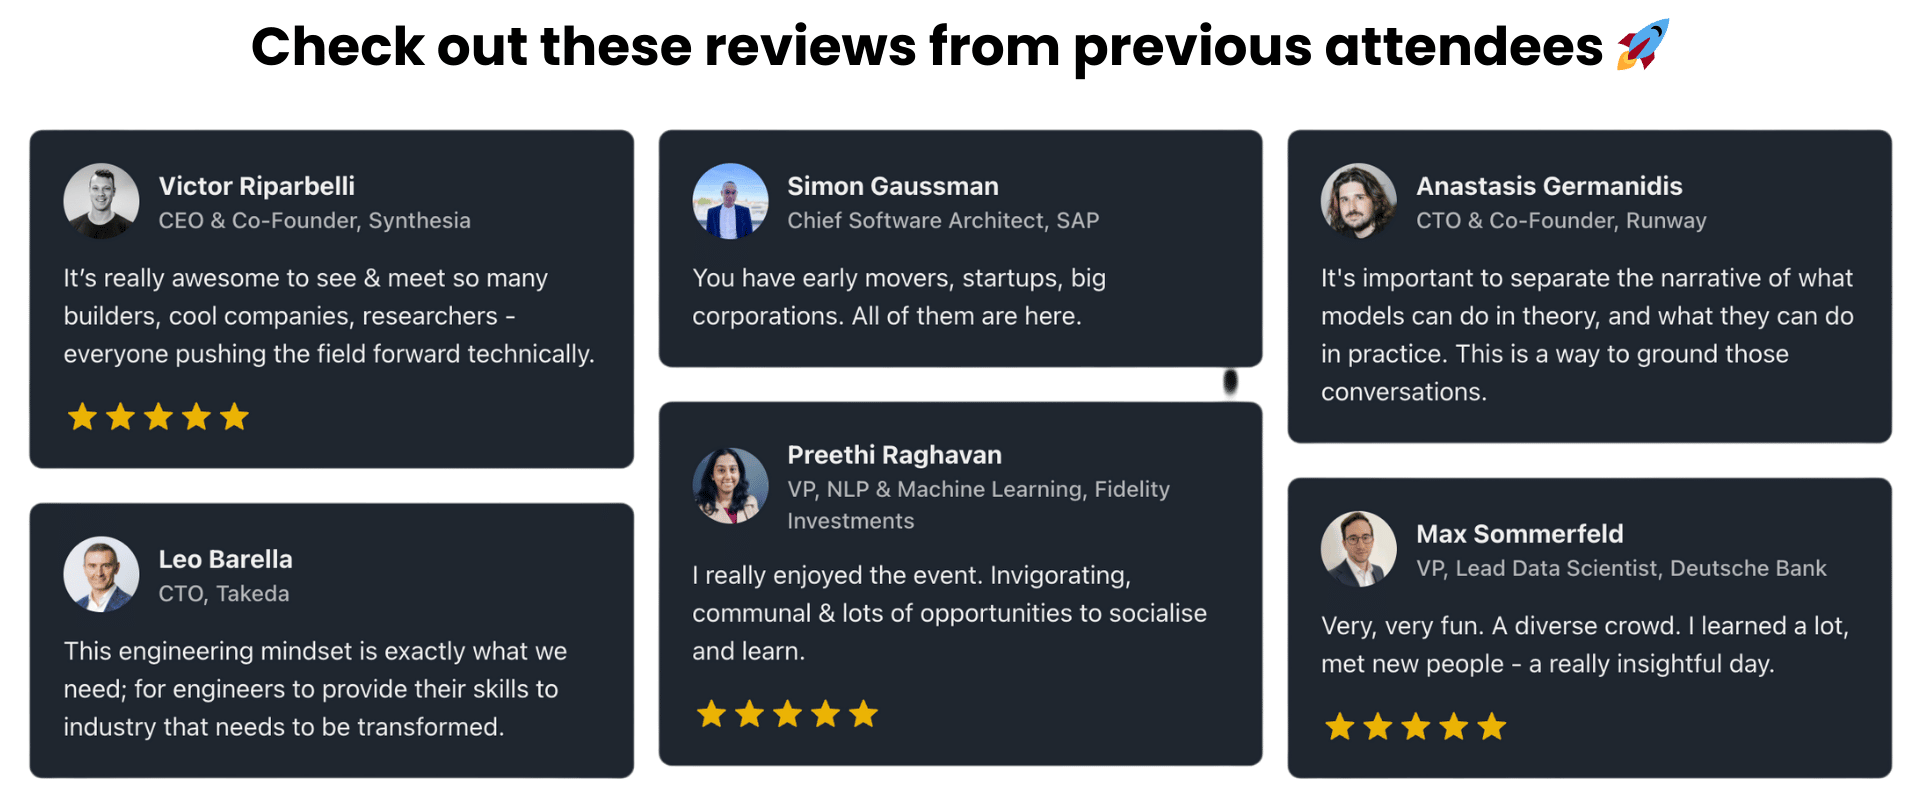
Task: Click the rocket emoji in the heading
Action: [1643, 45]
